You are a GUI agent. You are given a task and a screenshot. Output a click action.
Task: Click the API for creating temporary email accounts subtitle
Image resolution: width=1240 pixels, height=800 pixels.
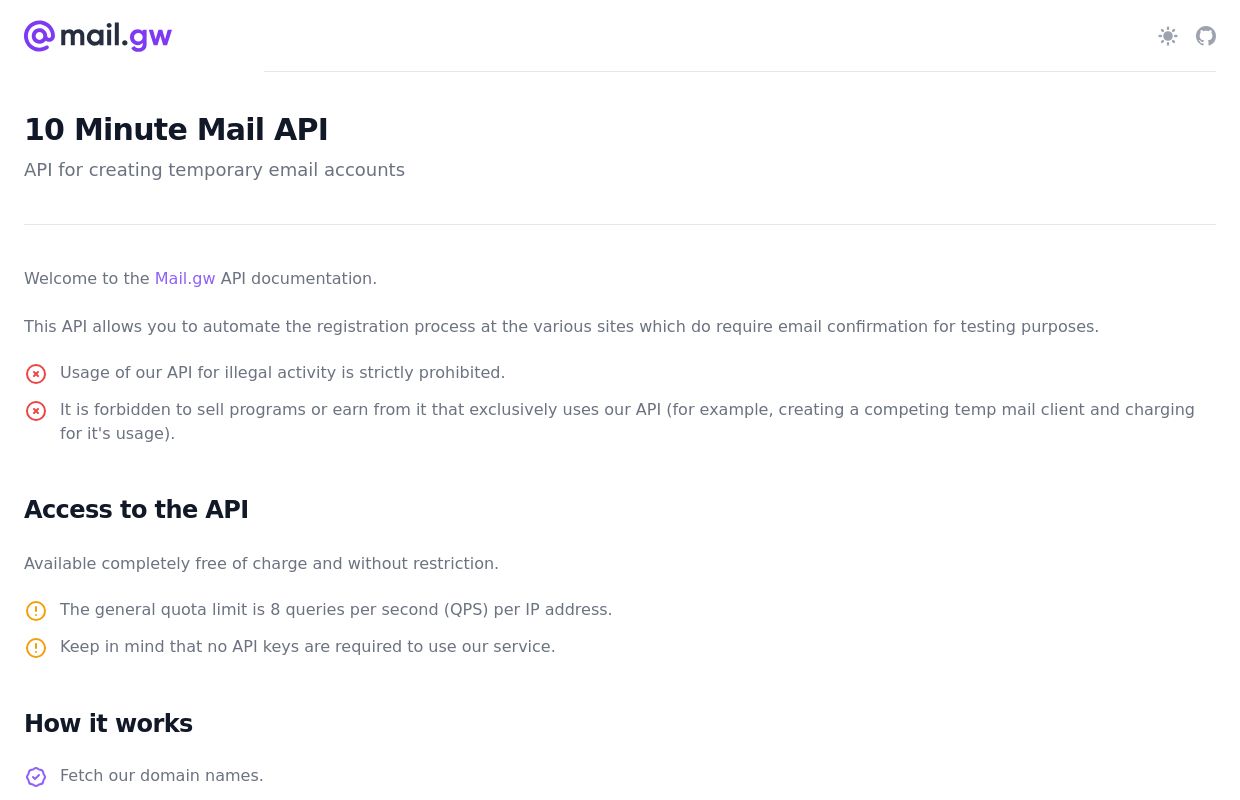(x=214, y=170)
